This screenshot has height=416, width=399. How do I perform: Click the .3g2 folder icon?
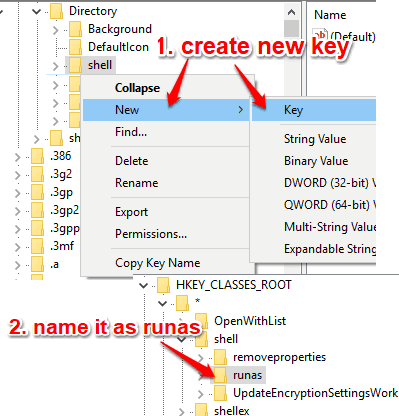pos(37,174)
